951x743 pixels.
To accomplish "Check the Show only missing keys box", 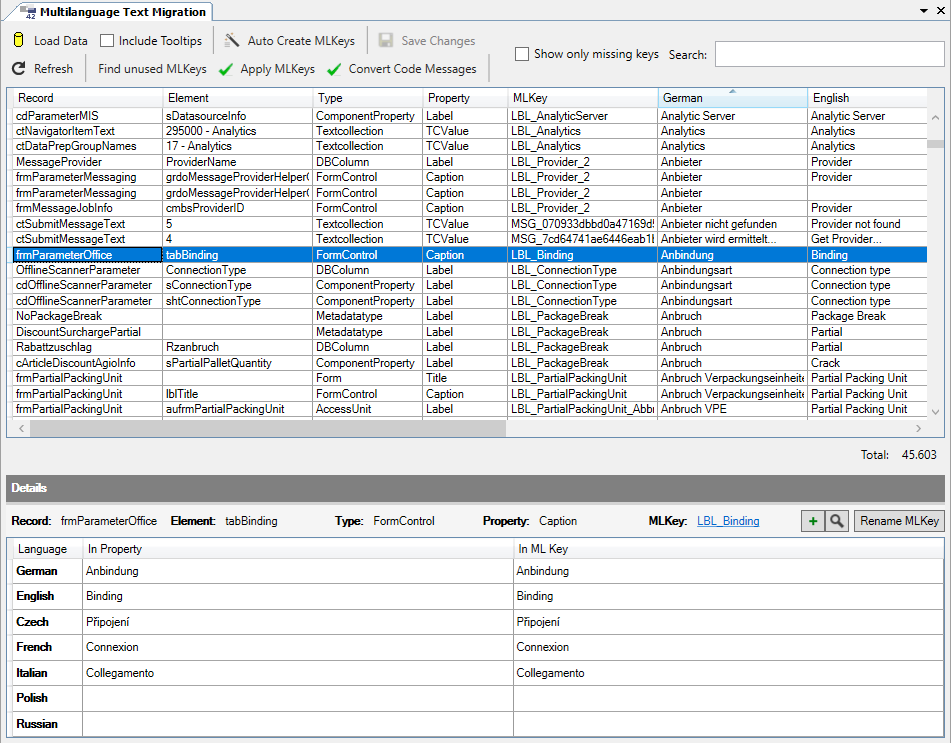I will click(x=522, y=54).
